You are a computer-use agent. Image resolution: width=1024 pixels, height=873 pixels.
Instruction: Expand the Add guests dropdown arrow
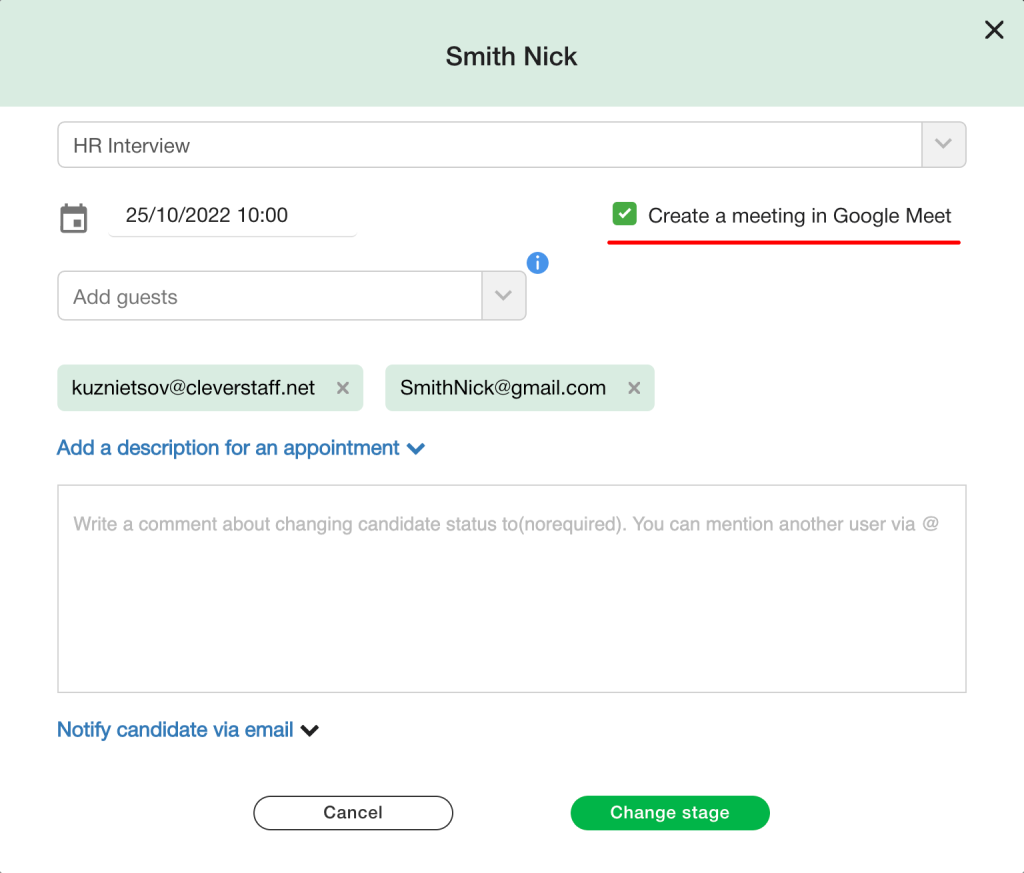tap(504, 297)
